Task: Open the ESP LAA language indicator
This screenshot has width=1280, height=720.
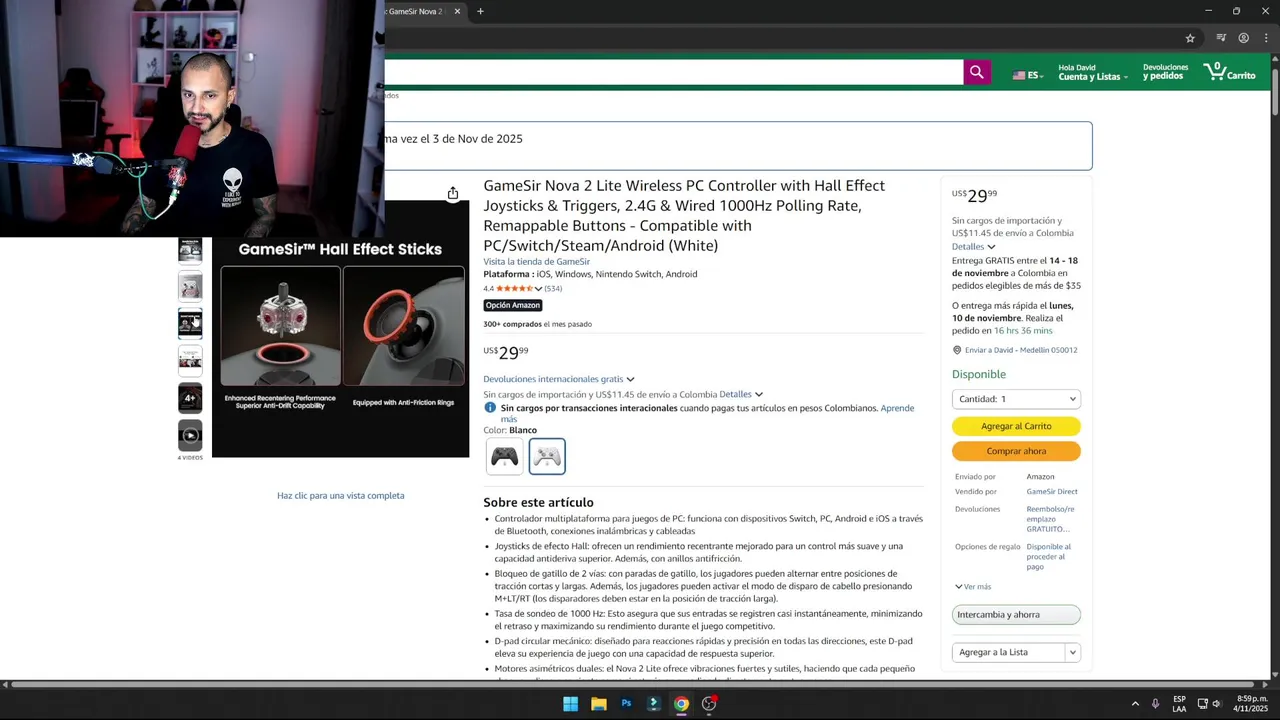Action: click(x=1180, y=704)
